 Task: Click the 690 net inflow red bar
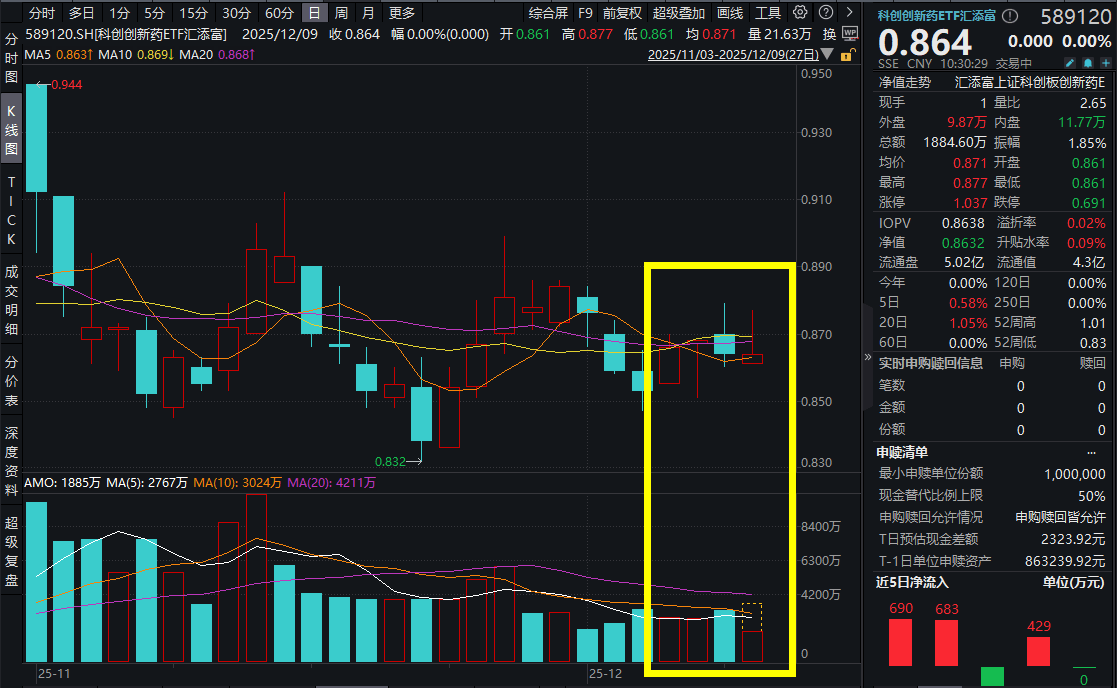[900, 642]
